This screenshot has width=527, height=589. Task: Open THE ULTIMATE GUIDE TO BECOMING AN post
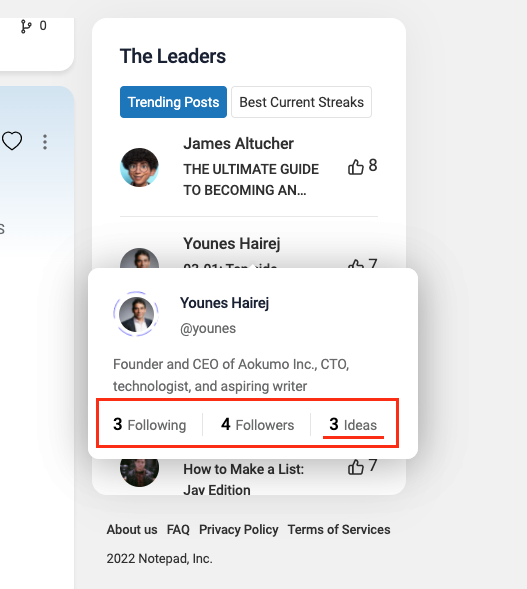251,180
